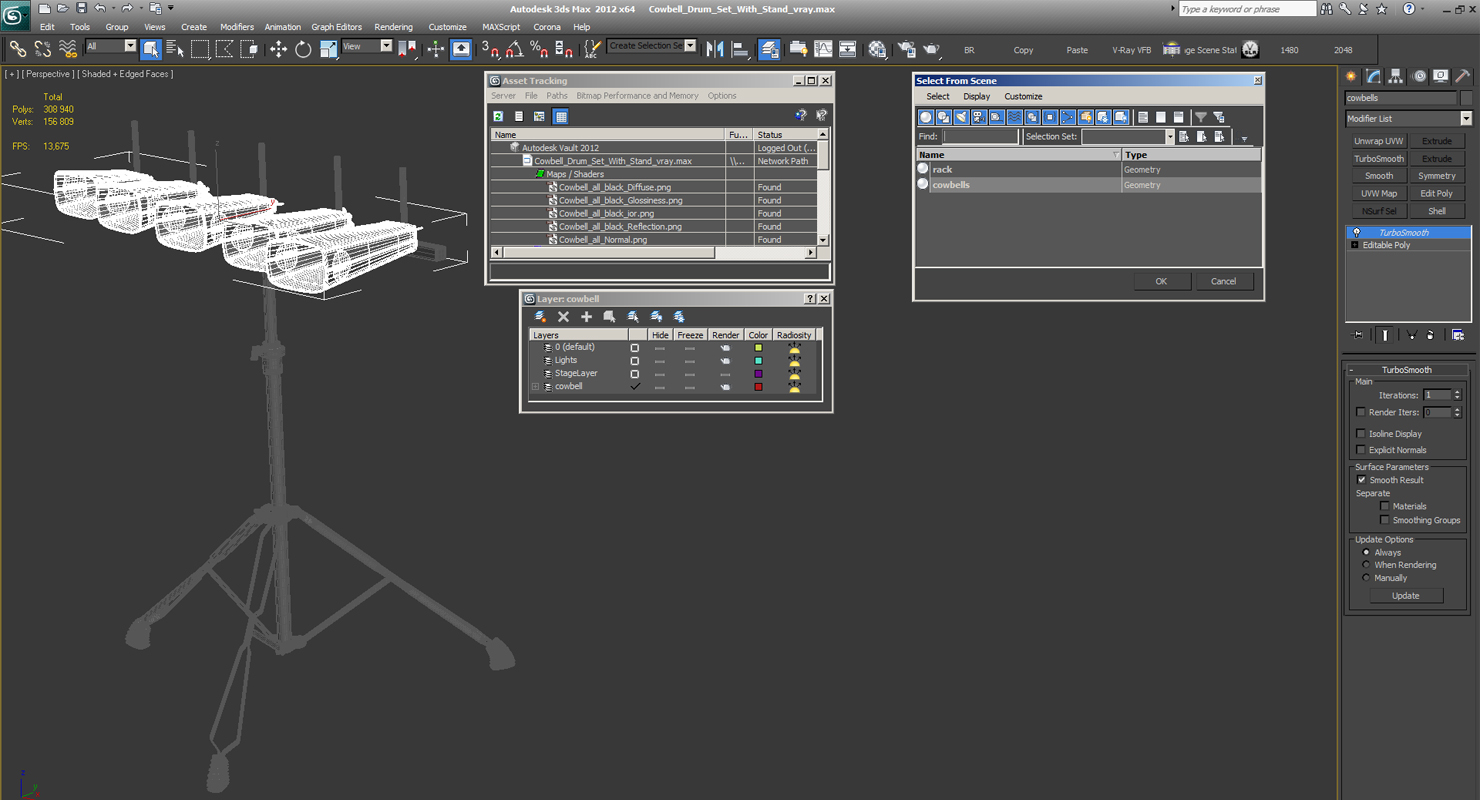Open Render Setup teapot icon
Screen dimensions: 1480x800
907,48
